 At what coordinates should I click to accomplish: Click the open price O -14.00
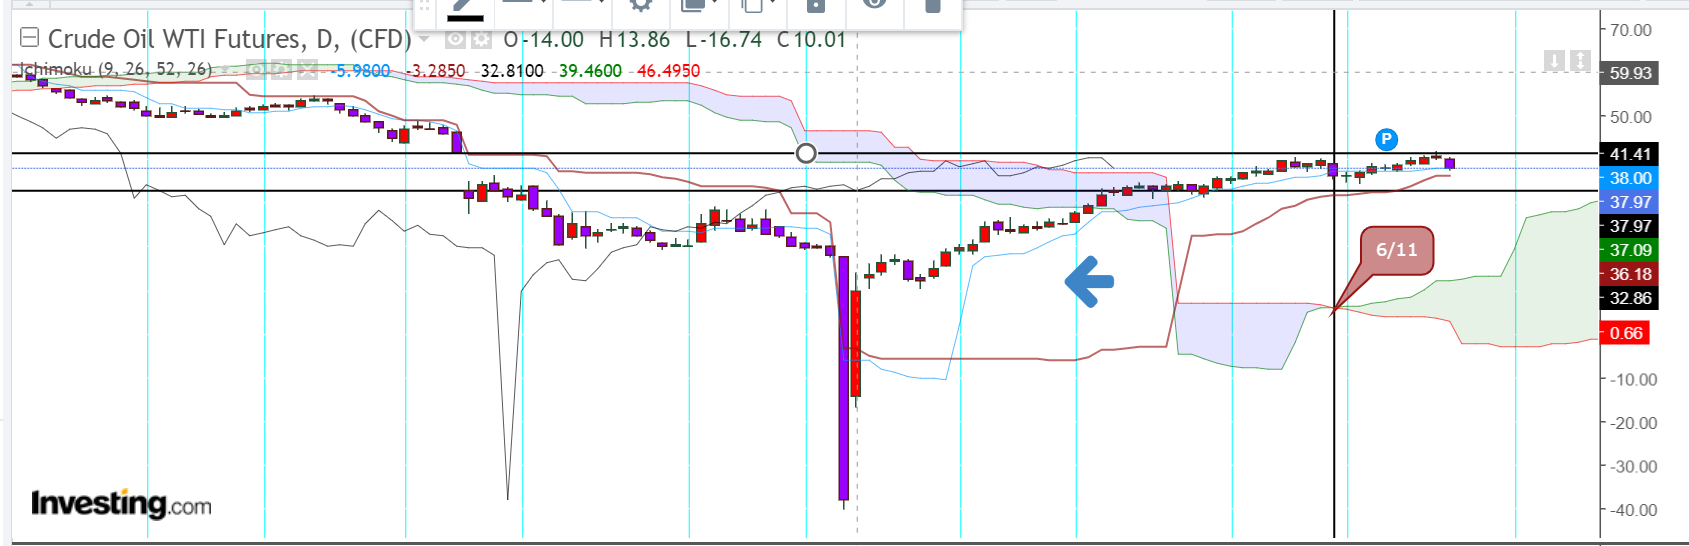tap(543, 40)
